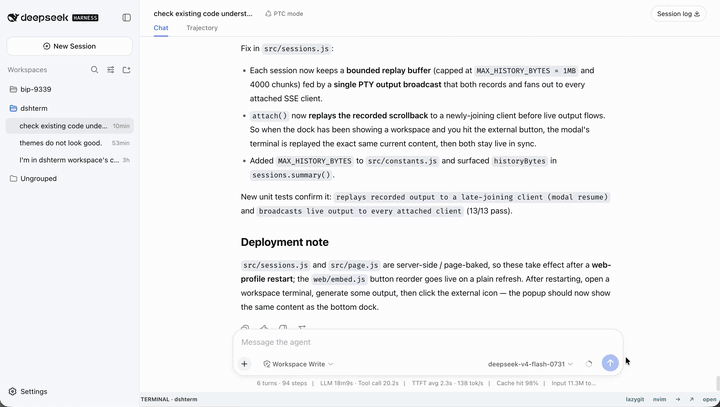
Task: Download the Session log
Action: click(x=678, y=14)
